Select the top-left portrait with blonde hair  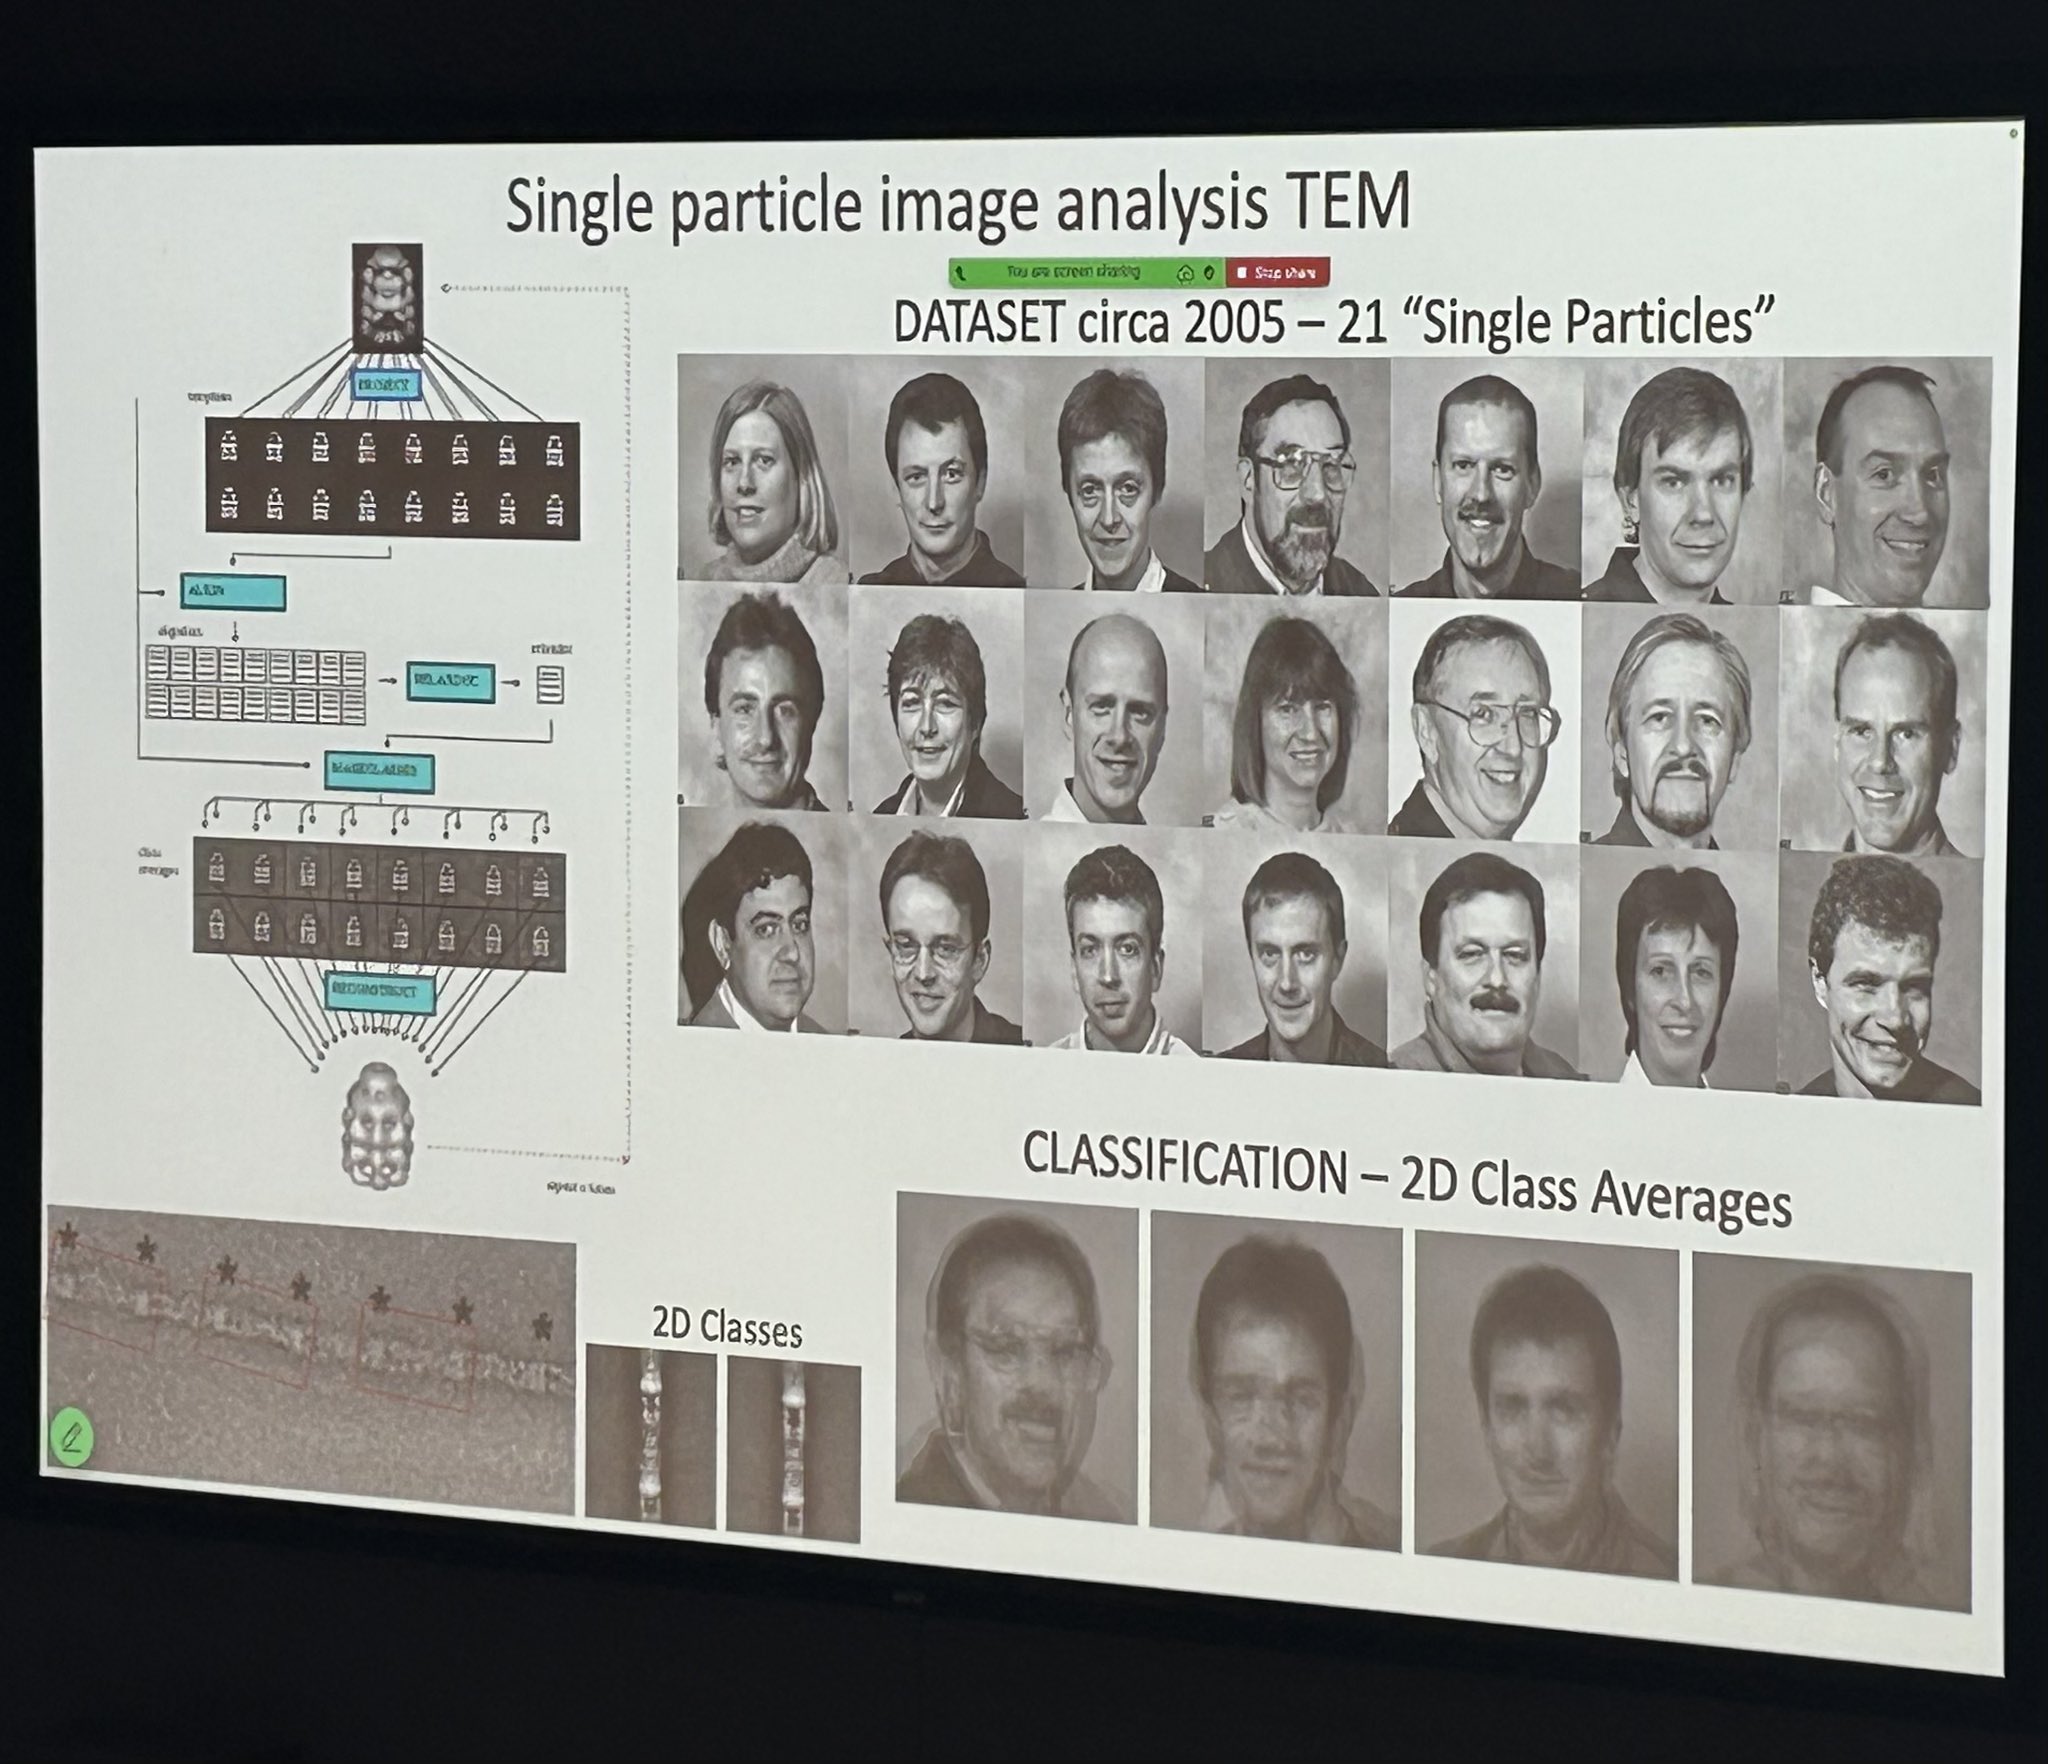point(765,472)
